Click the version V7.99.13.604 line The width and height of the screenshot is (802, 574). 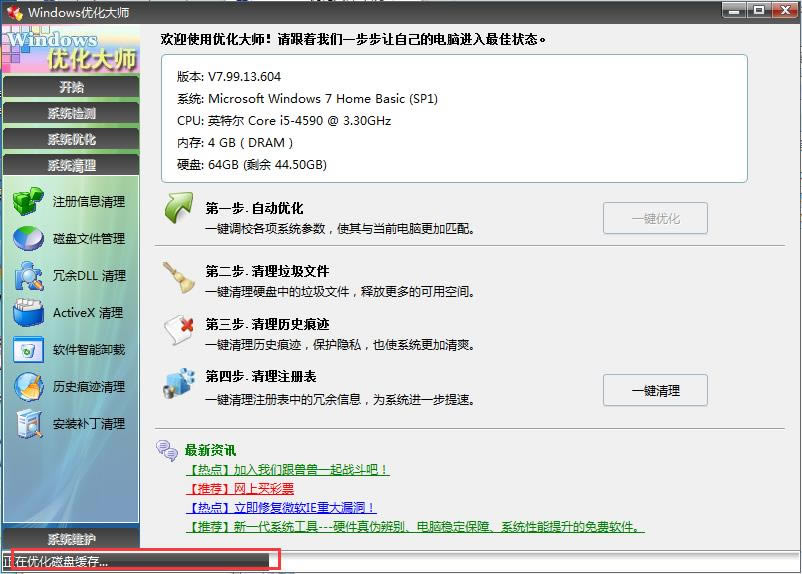pos(229,77)
